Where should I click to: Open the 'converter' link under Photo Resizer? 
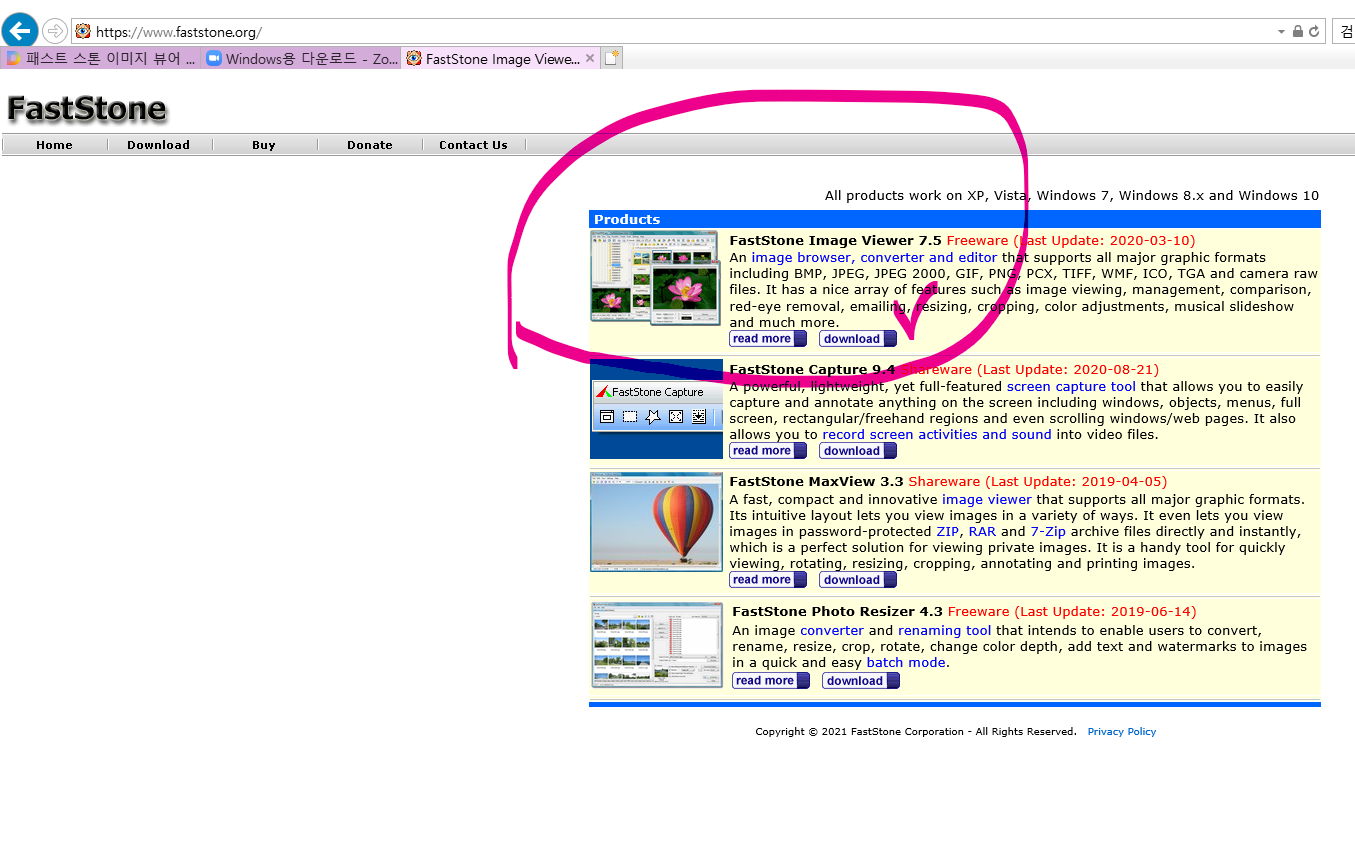[x=832, y=630]
